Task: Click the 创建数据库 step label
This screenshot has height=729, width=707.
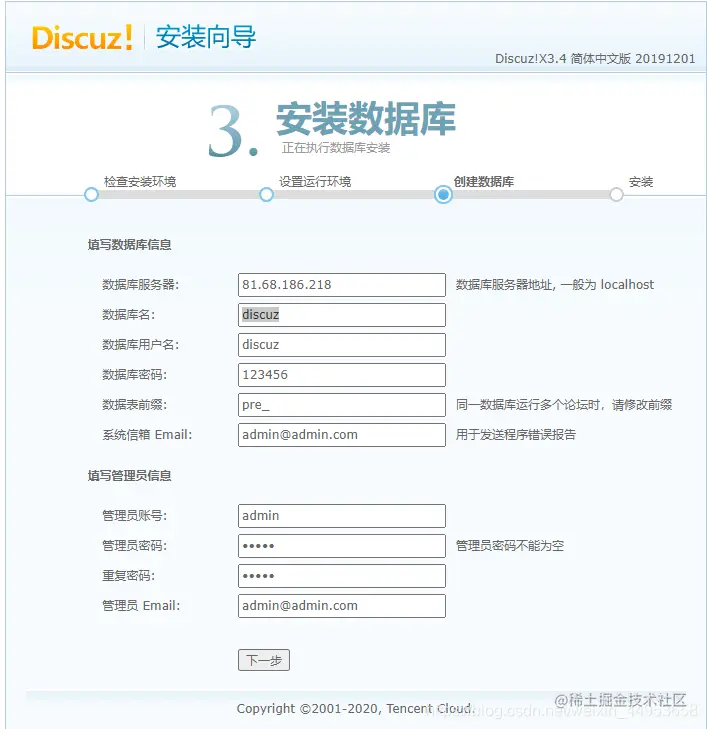Action: [483, 182]
